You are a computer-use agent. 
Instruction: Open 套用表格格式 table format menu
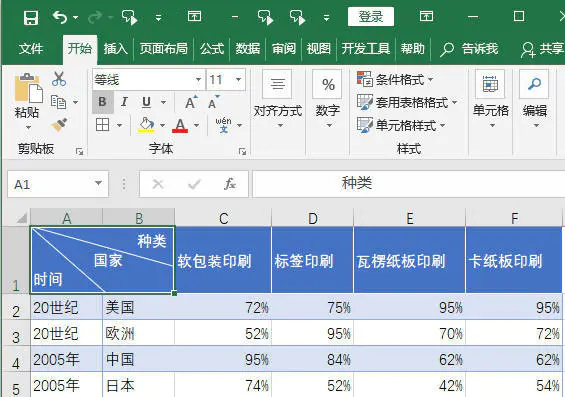(x=407, y=102)
